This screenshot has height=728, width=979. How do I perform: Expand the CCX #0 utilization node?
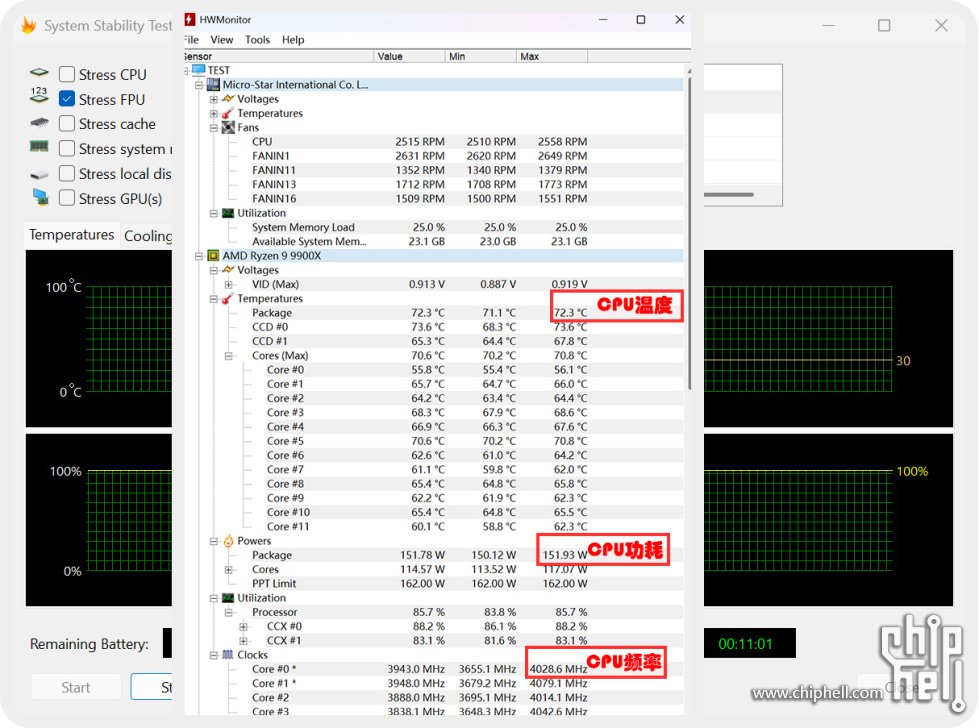244,627
